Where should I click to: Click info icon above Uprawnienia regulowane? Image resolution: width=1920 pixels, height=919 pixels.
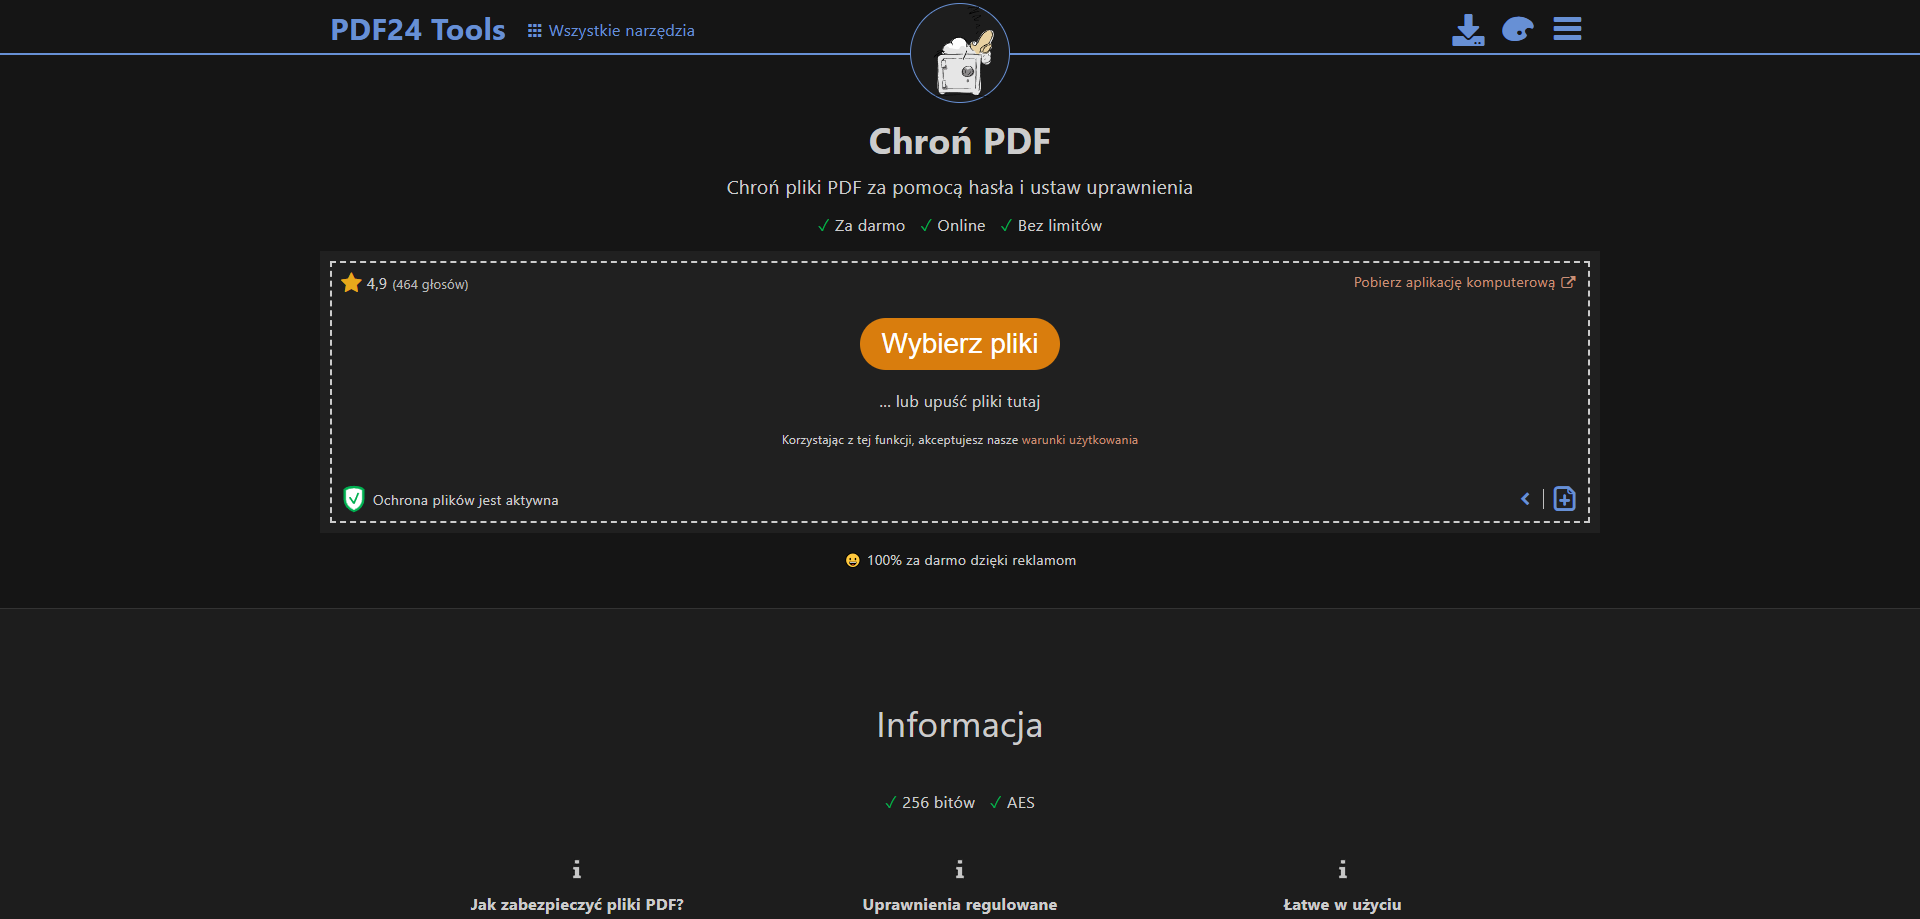point(959,870)
